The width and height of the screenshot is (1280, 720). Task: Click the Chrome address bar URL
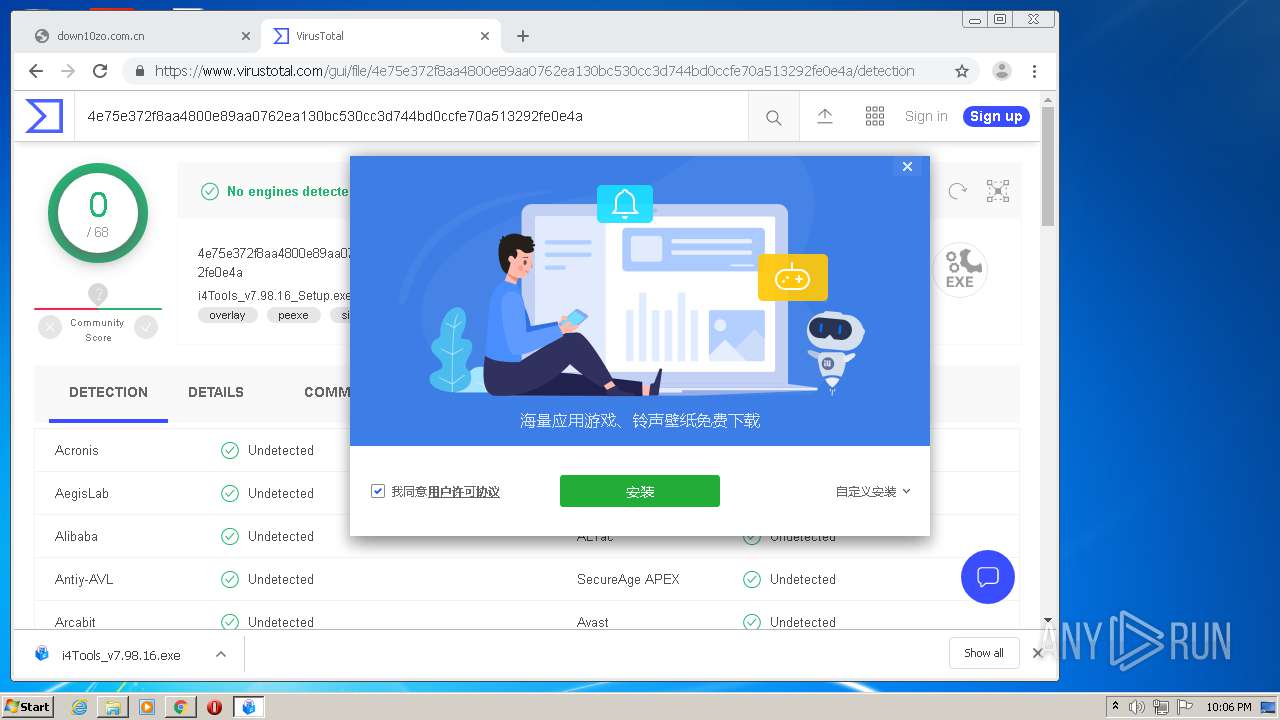(x=535, y=71)
